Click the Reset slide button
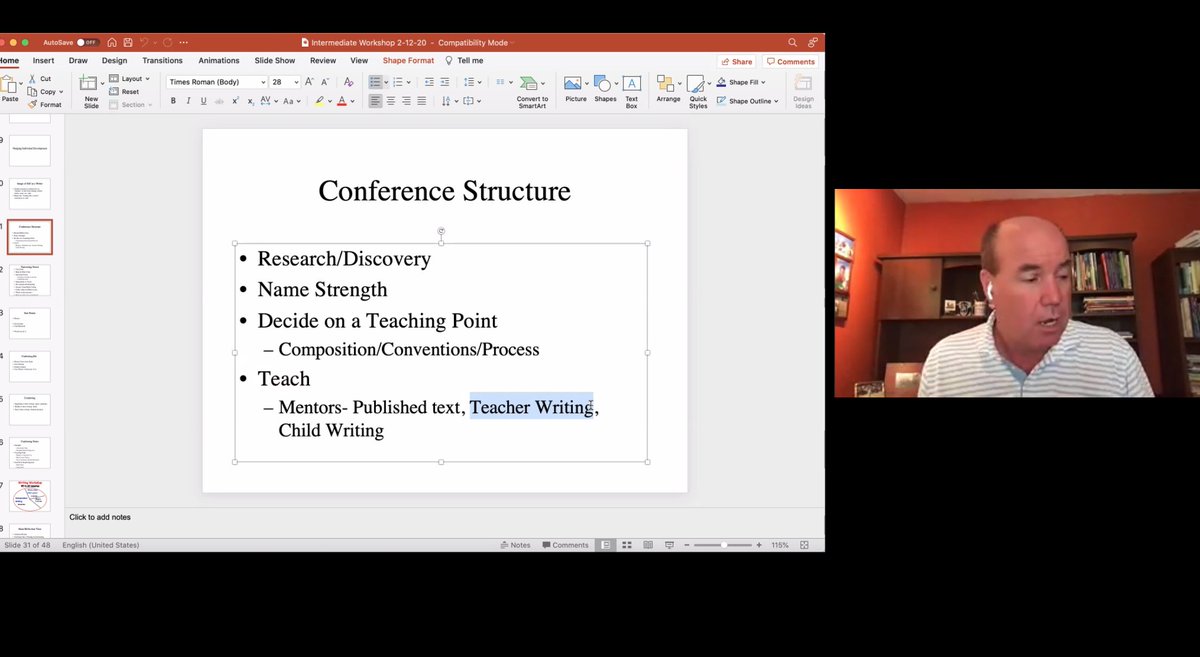1200x657 pixels. pos(125,92)
